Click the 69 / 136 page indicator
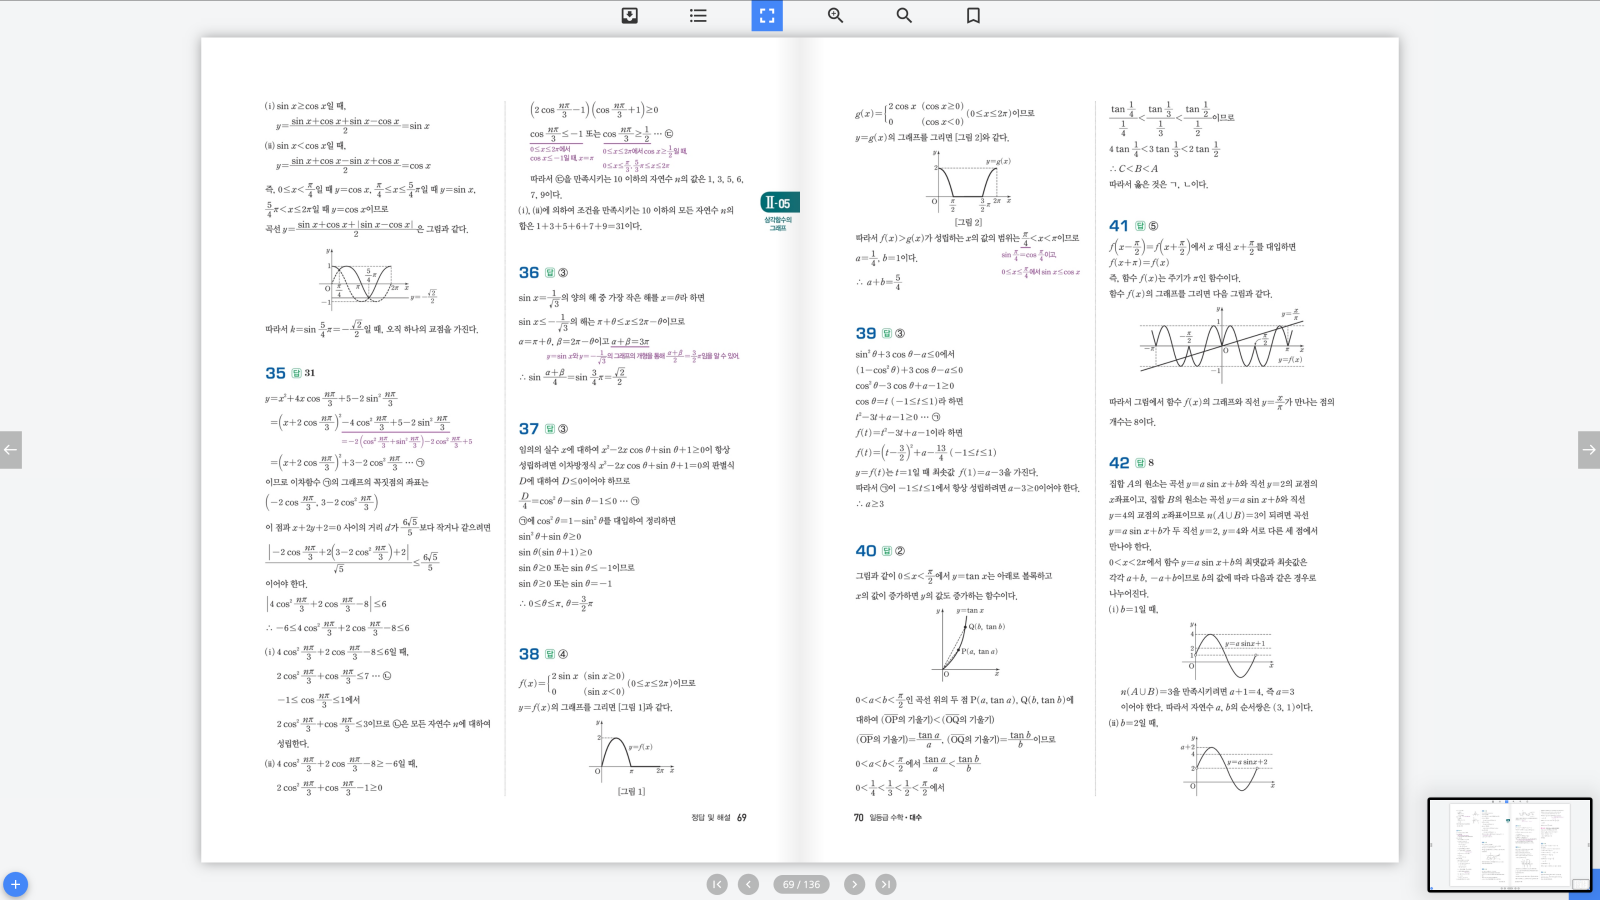 [801, 884]
